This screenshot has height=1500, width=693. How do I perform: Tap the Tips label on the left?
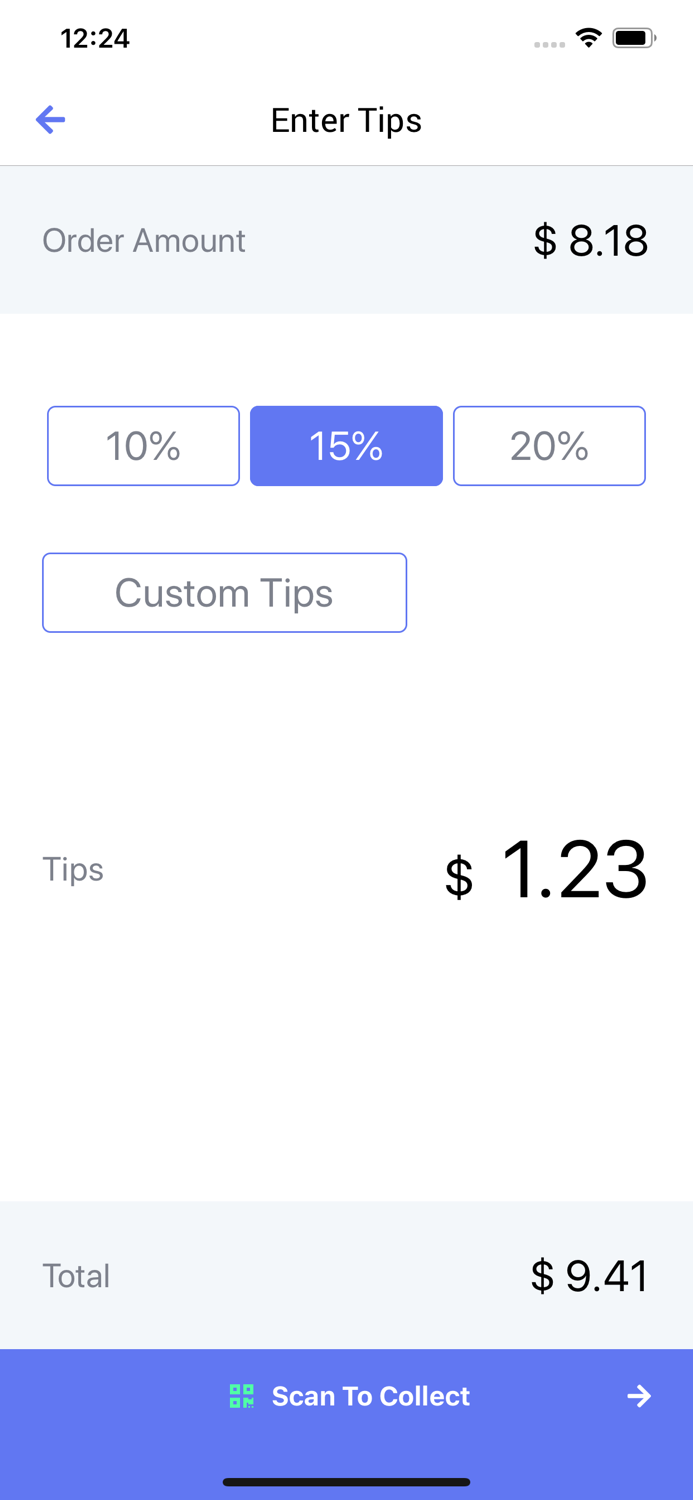72,870
